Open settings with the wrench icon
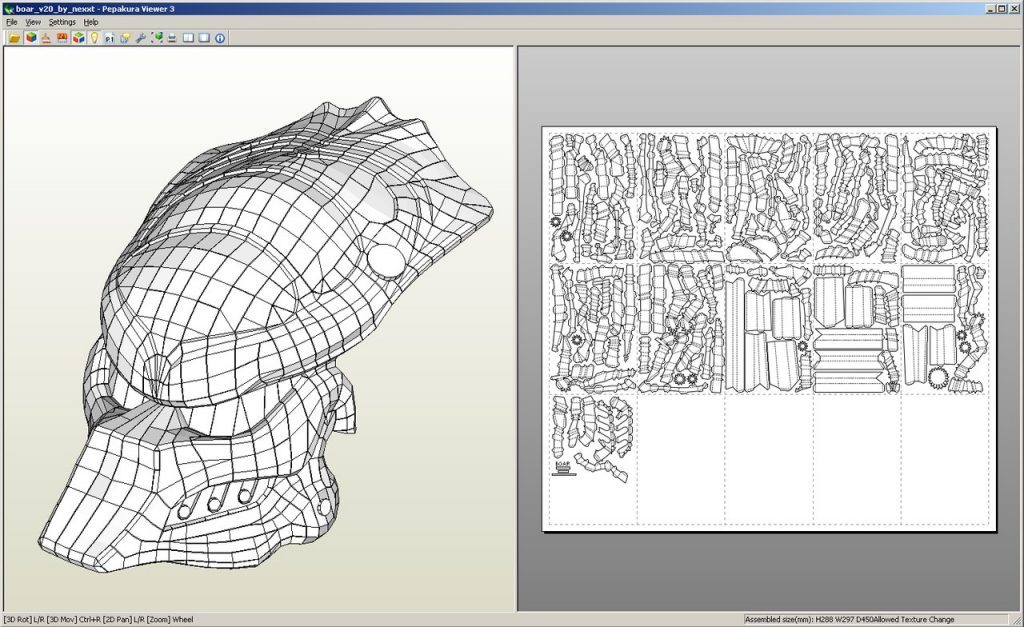Viewport: 1024px width, 627px height. 140,38
